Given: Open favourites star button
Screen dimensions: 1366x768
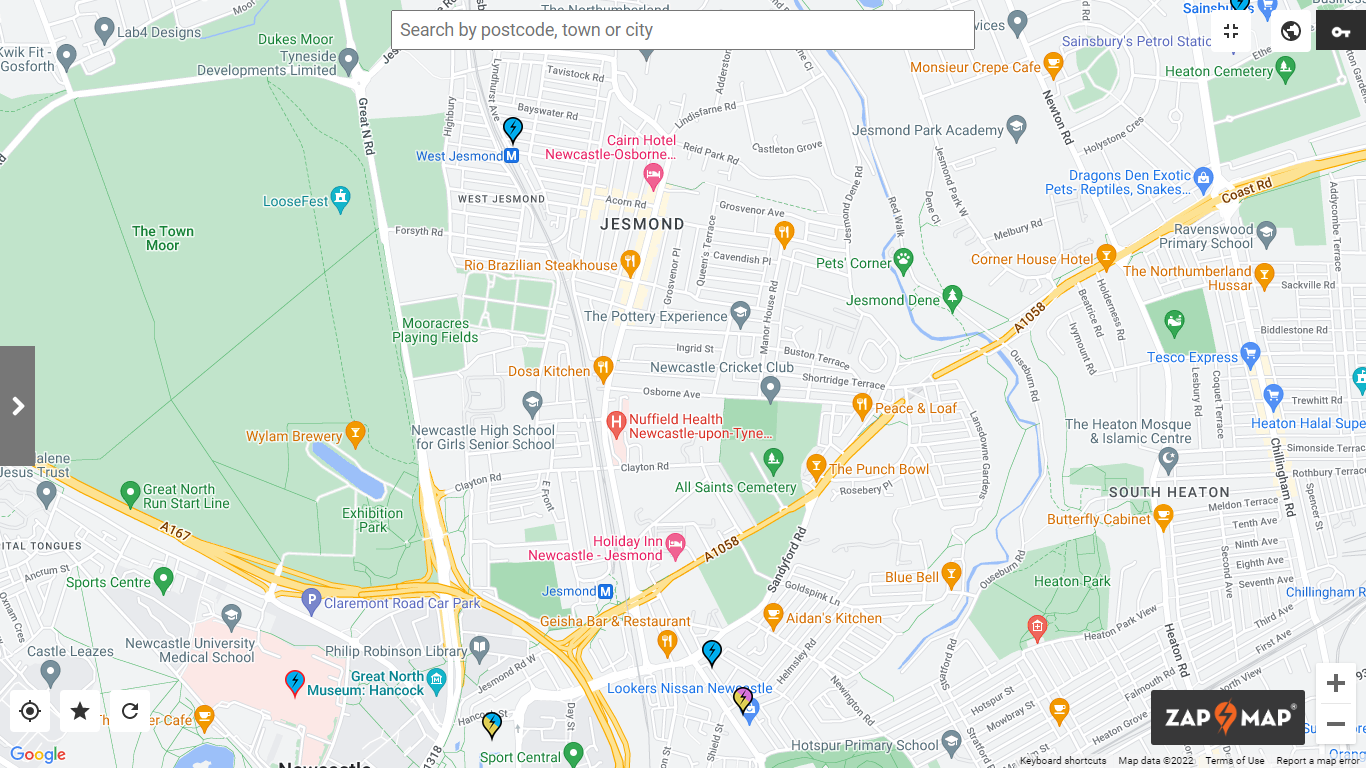Looking at the screenshot, I should coord(80,711).
